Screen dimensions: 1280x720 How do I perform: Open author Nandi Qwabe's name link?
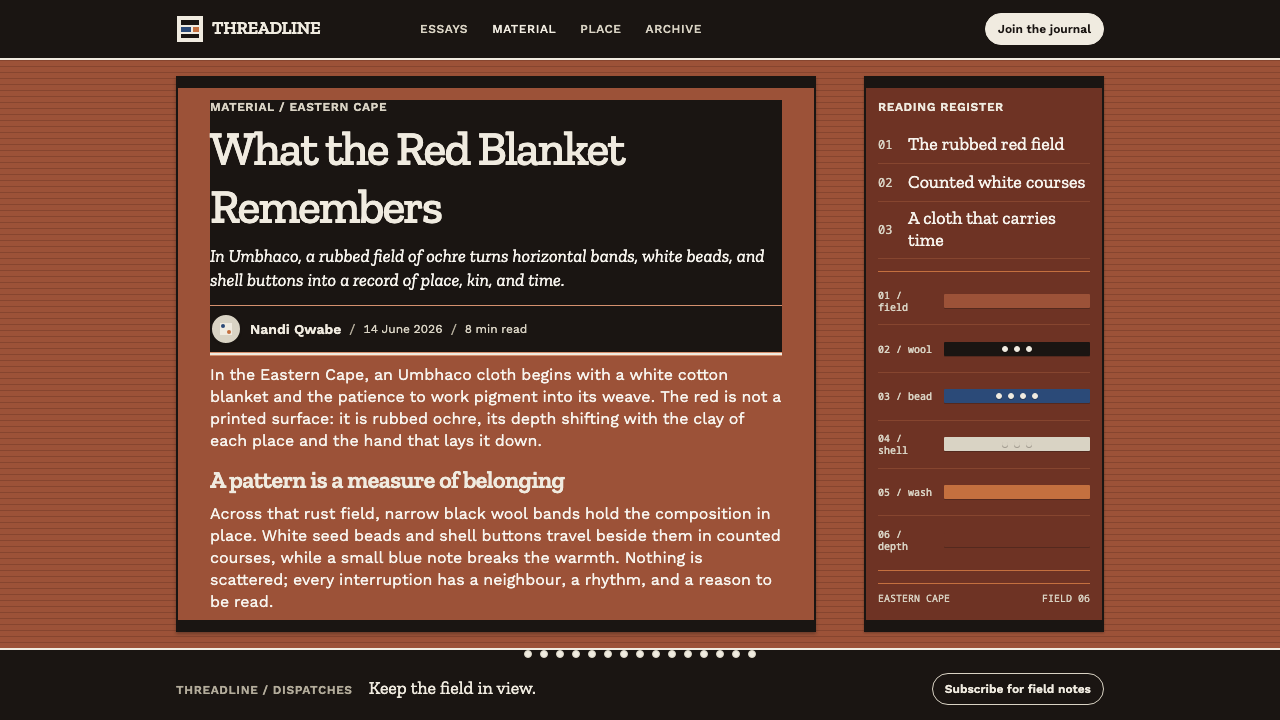pyautogui.click(x=295, y=329)
